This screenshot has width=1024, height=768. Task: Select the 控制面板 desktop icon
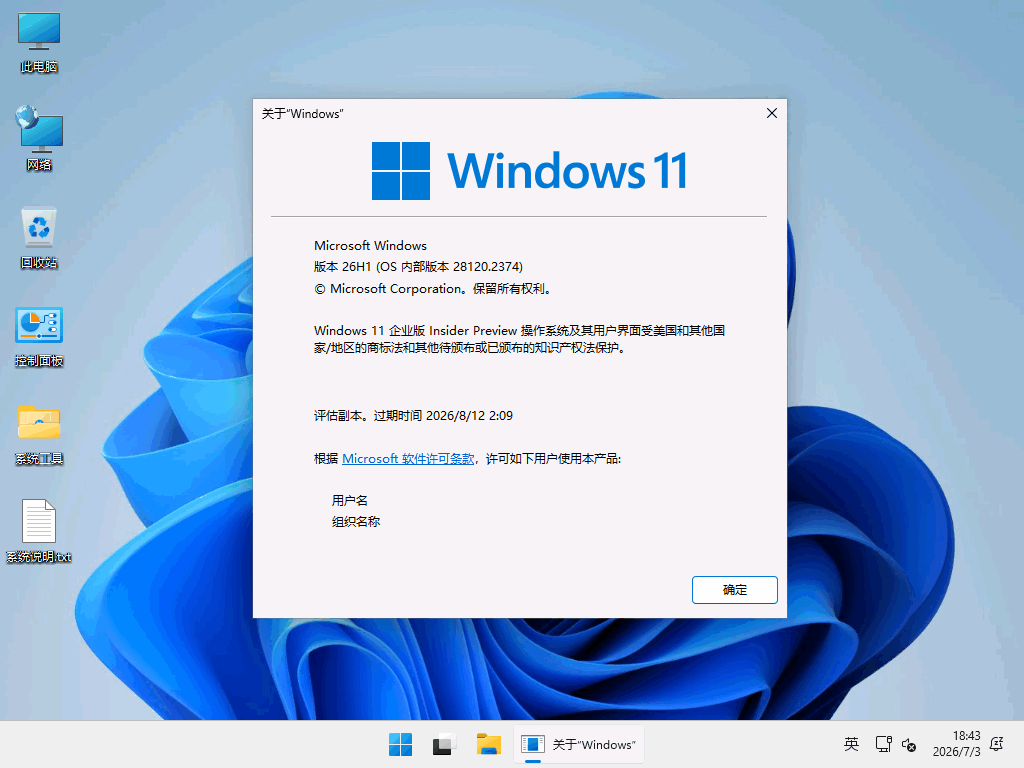[39, 337]
